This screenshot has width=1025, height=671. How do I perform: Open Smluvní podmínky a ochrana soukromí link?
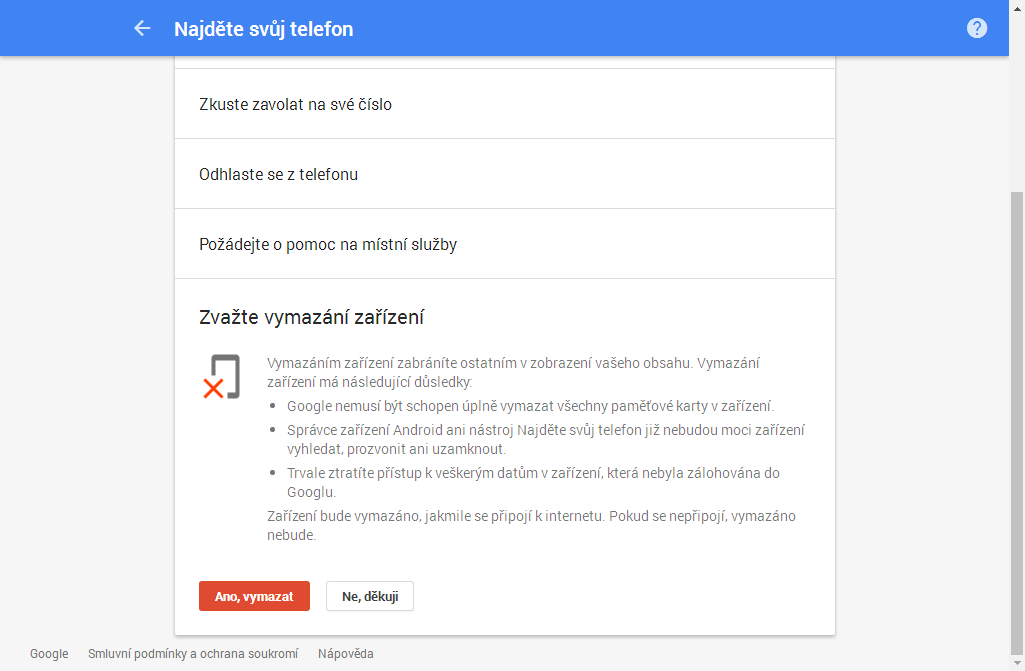(x=193, y=653)
